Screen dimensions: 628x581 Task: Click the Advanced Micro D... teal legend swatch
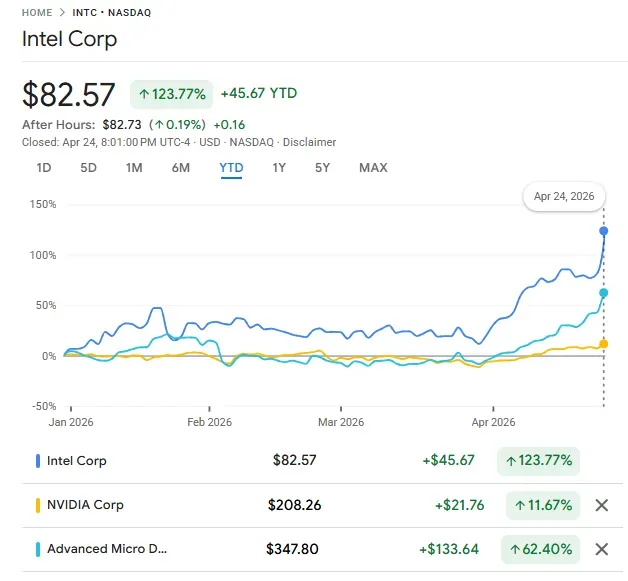point(38,549)
